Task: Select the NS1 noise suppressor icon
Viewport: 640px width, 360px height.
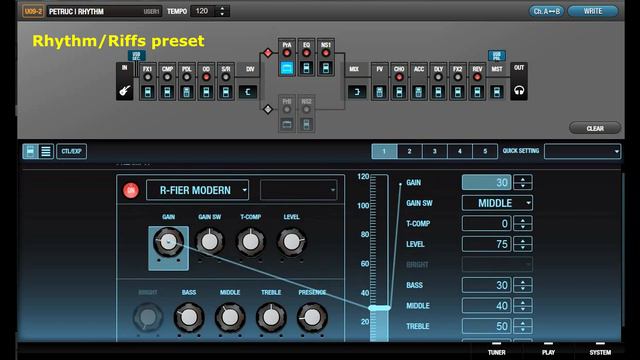Action: [x=326, y=68]
